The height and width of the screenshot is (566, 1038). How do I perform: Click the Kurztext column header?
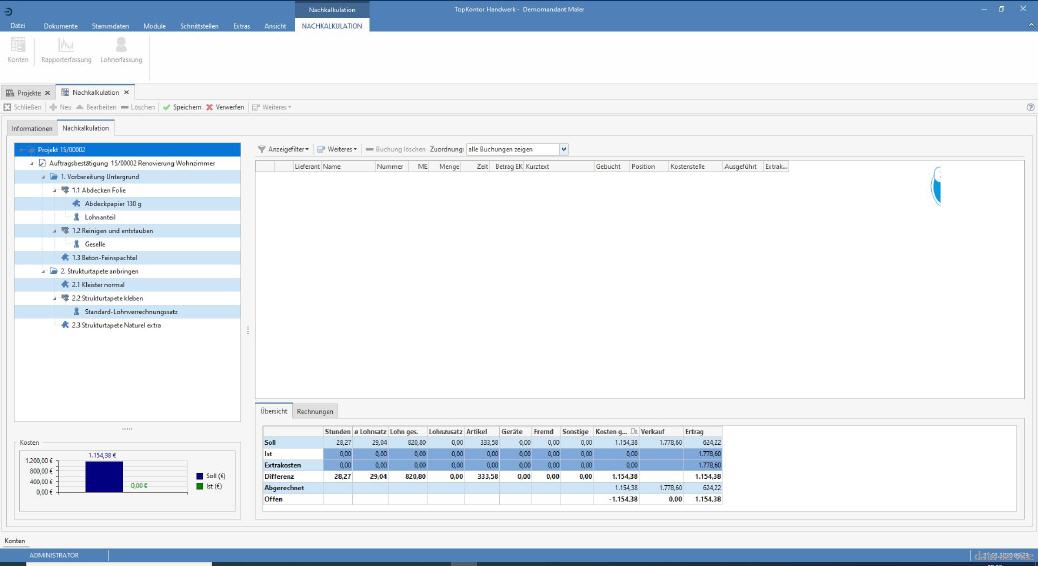point(557,167)
